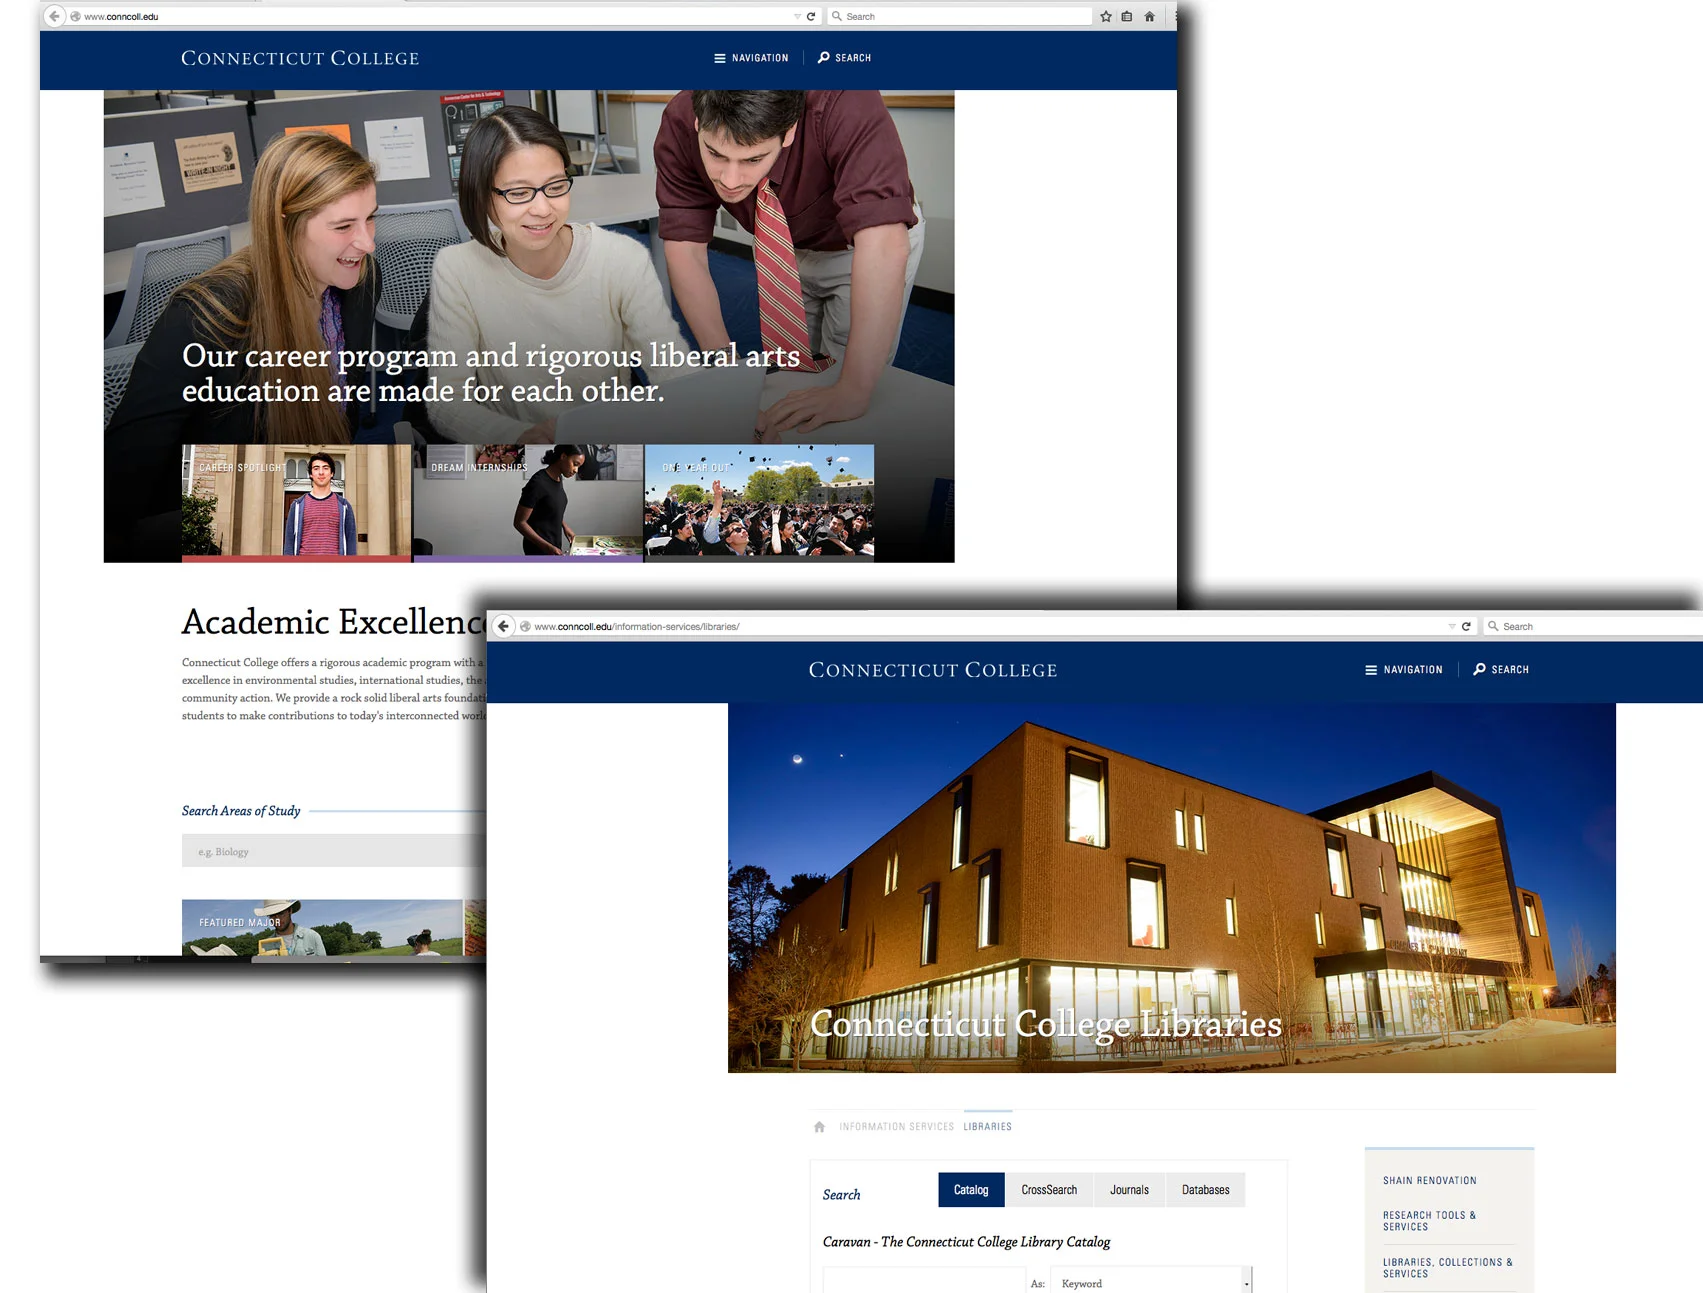This screenshot has height=1293, width=1703.
Task: Click the Featured Major image card
Action: pos(322,927)
